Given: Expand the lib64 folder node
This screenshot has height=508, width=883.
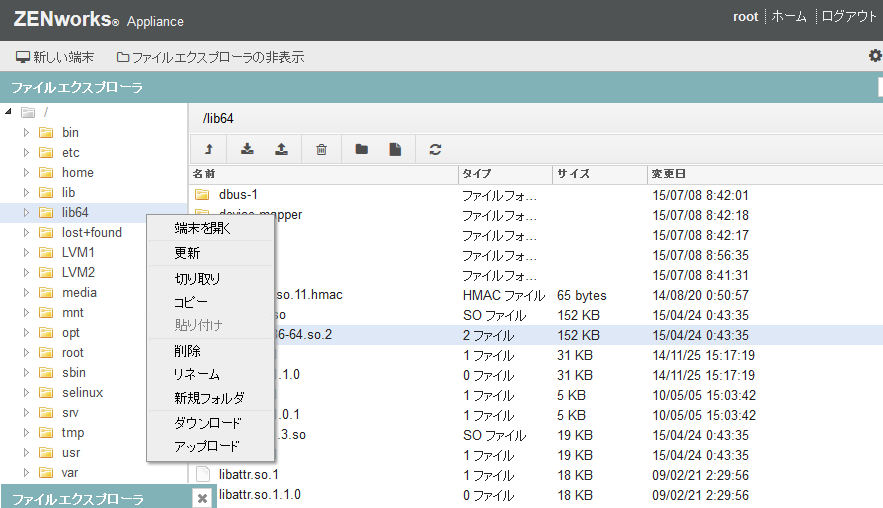Looking at the screenshot, I should [26, 212].
